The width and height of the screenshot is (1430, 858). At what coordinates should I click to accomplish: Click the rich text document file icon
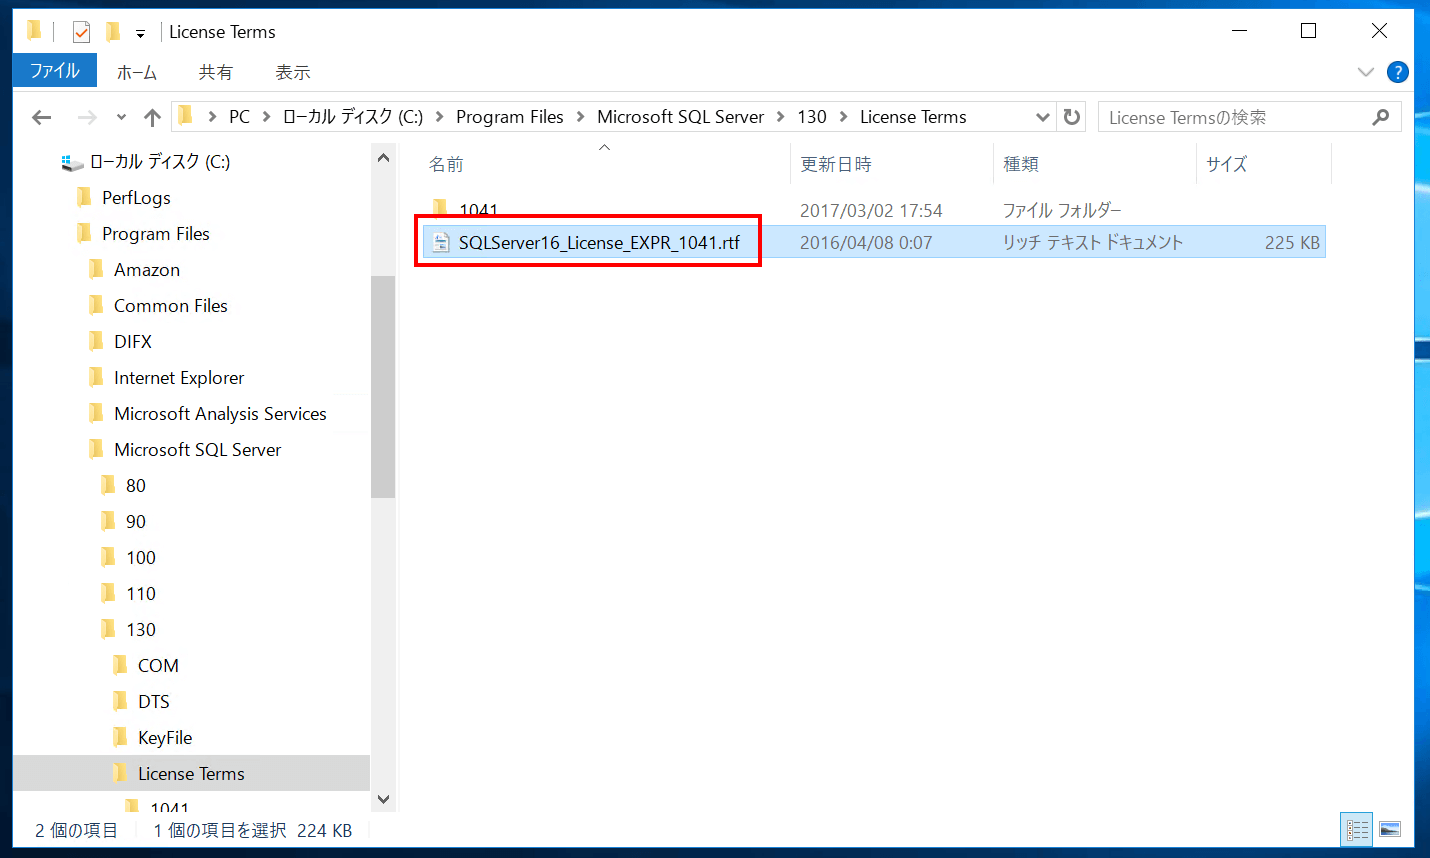click(441, 241)
